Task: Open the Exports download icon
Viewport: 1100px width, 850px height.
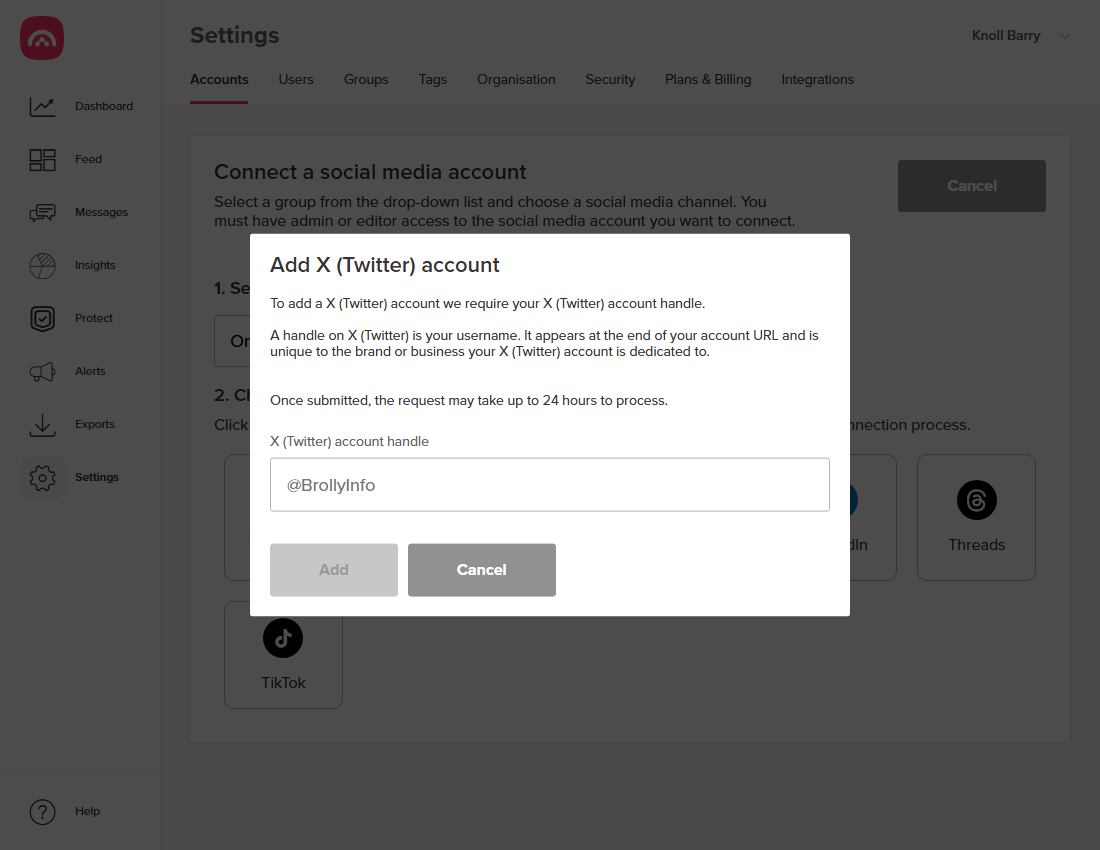Action: pos(42,425)
